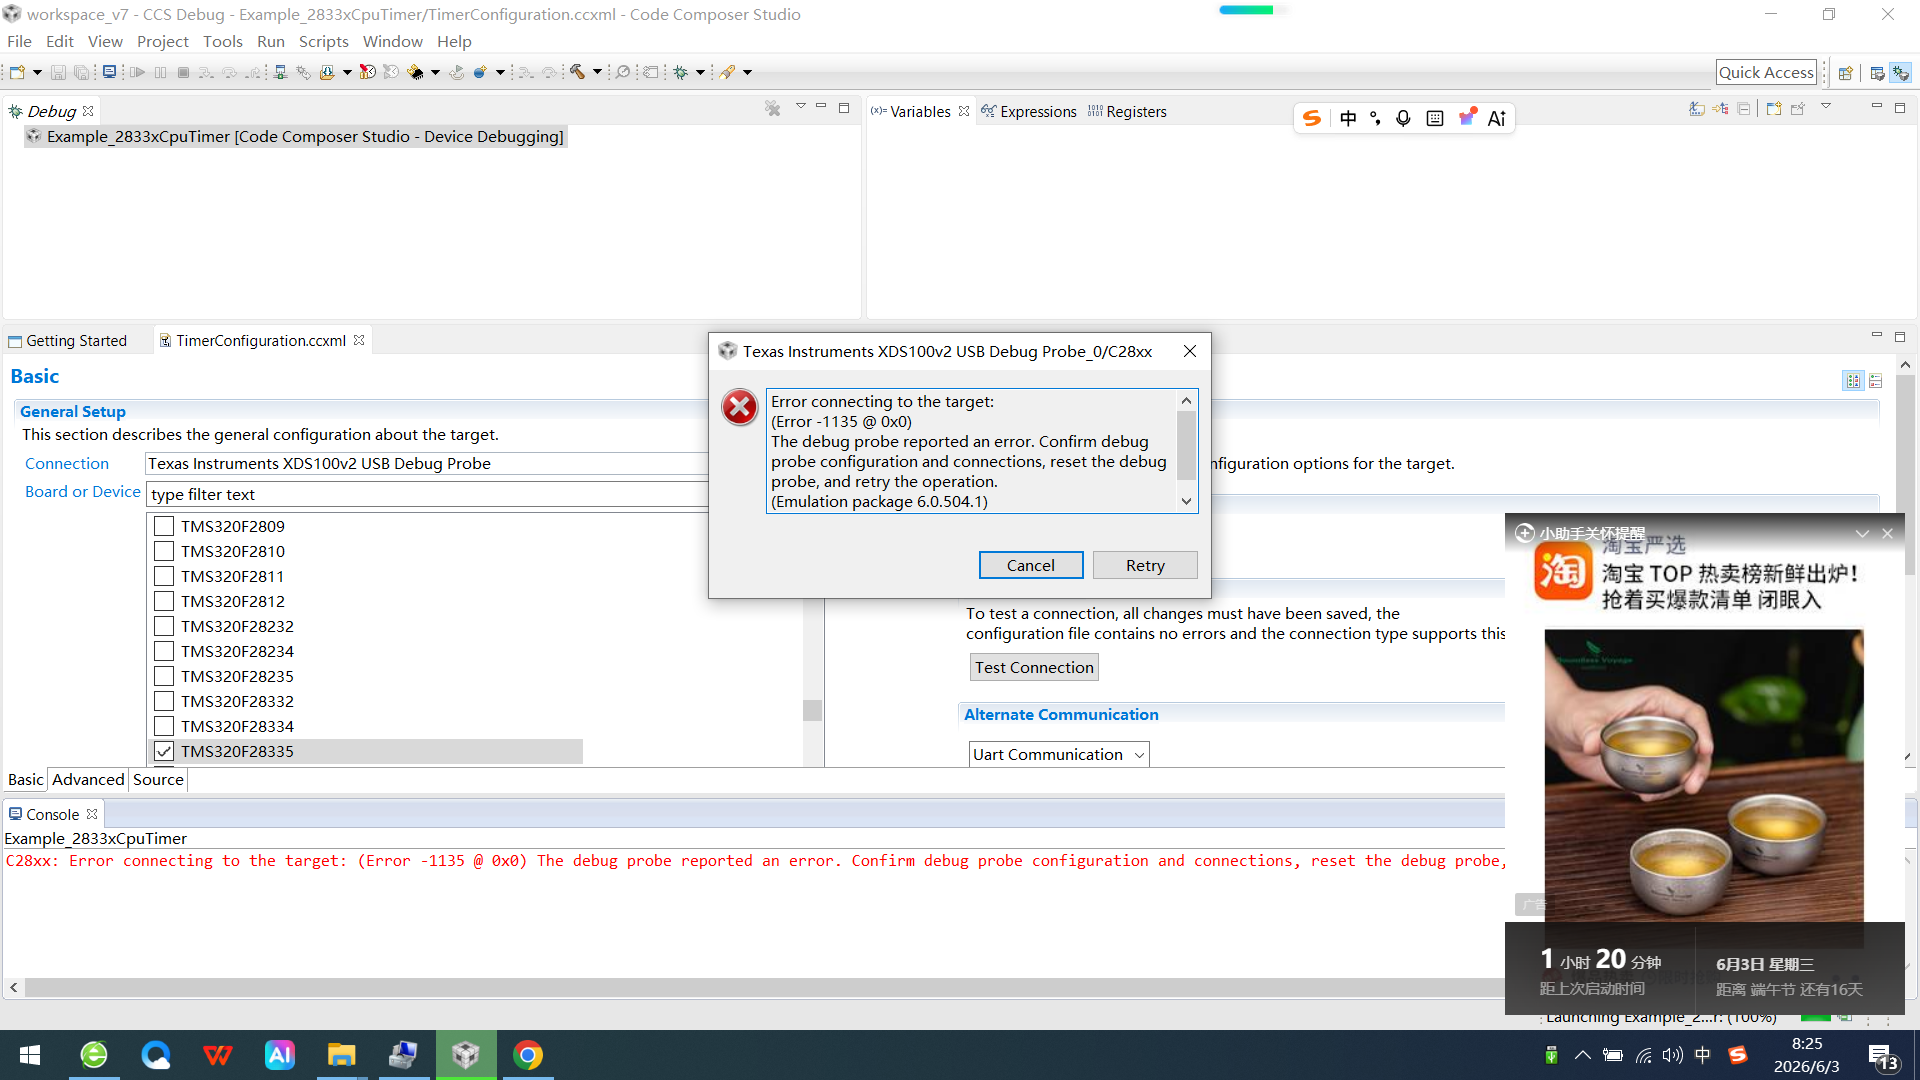Screen dimensions: 1920x1080
Task: Open the Load Program dropdown arrow
Action: click(x=347, y=72)
